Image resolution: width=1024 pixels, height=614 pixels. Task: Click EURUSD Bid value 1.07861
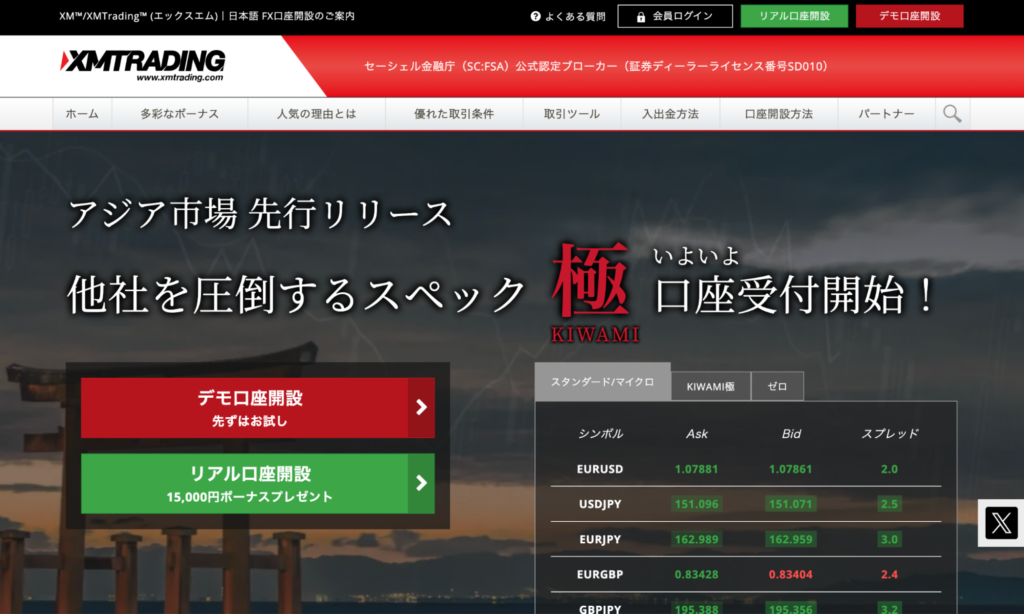790,469
